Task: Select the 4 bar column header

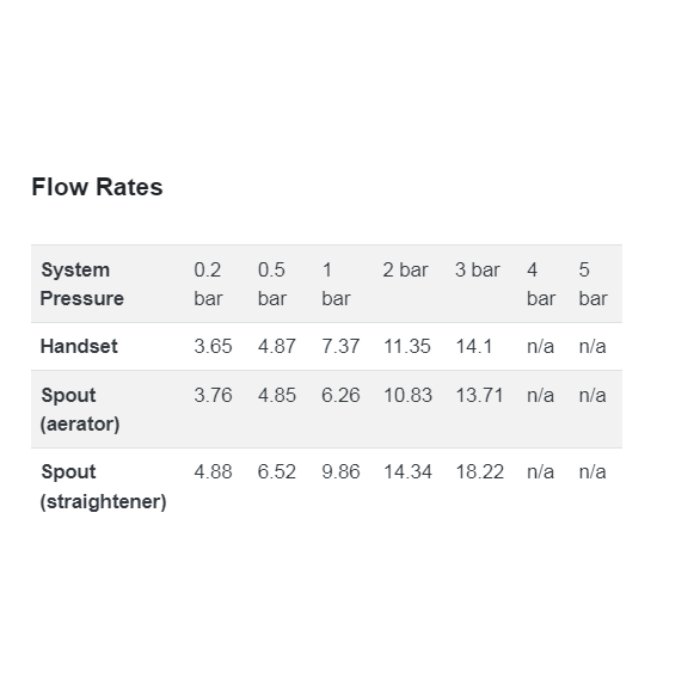Action: (x=541, y=284)
